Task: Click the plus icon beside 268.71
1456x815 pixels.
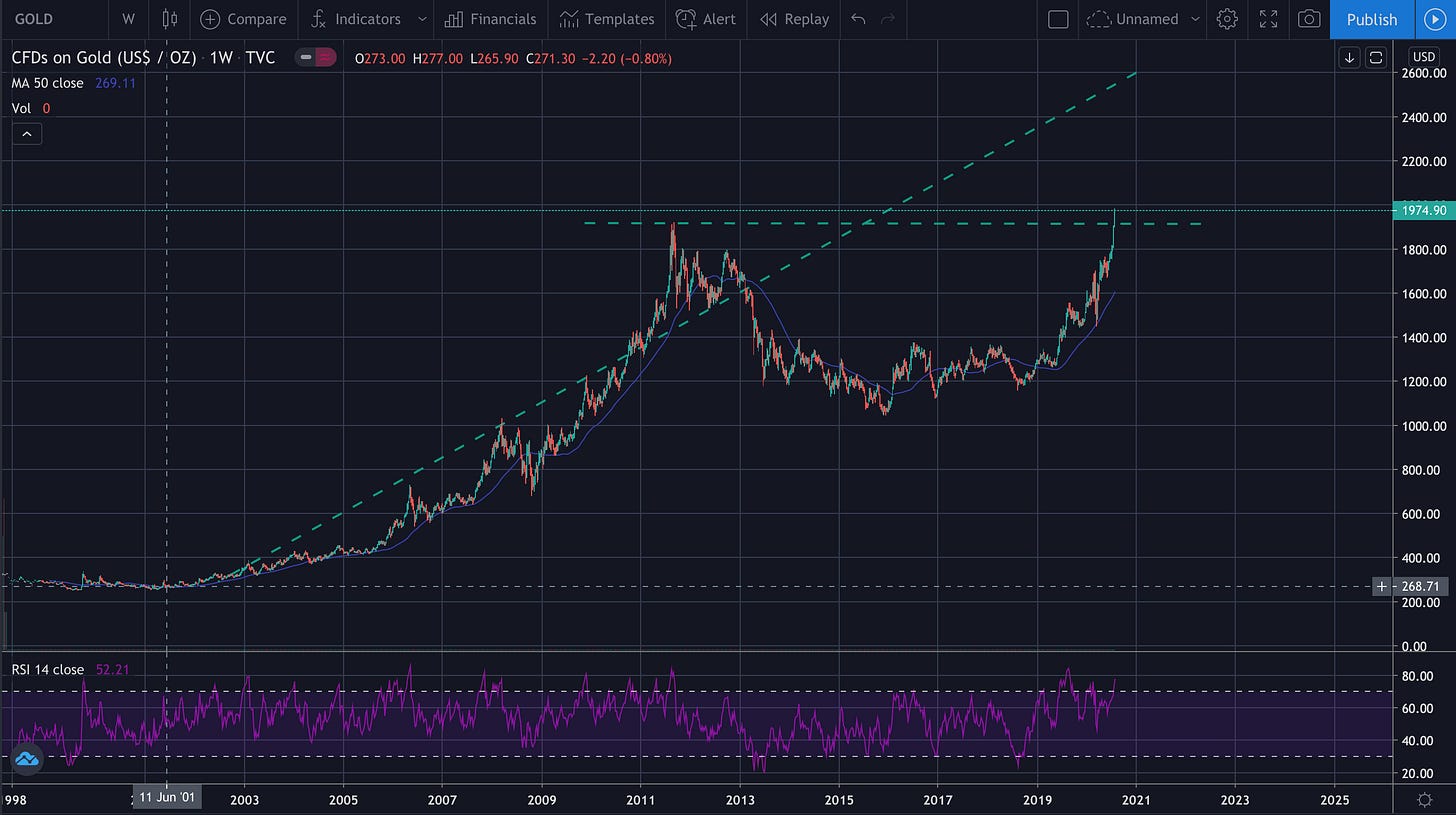Action: [x=1382, y=586]
